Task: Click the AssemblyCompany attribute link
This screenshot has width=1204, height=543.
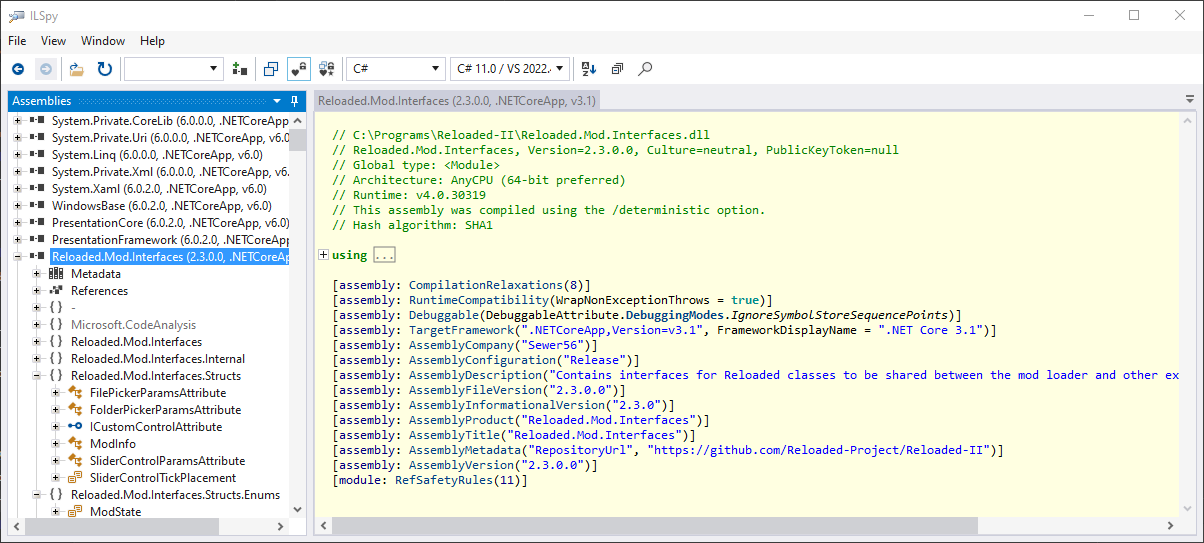Action: pos(461,345)
